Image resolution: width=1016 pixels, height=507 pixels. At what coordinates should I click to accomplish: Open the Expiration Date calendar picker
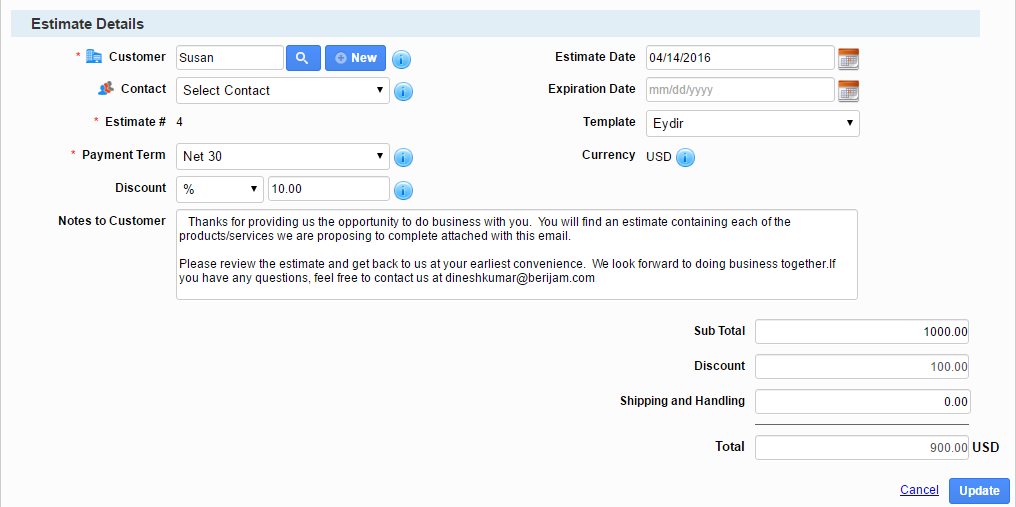[x=848, y=91]
